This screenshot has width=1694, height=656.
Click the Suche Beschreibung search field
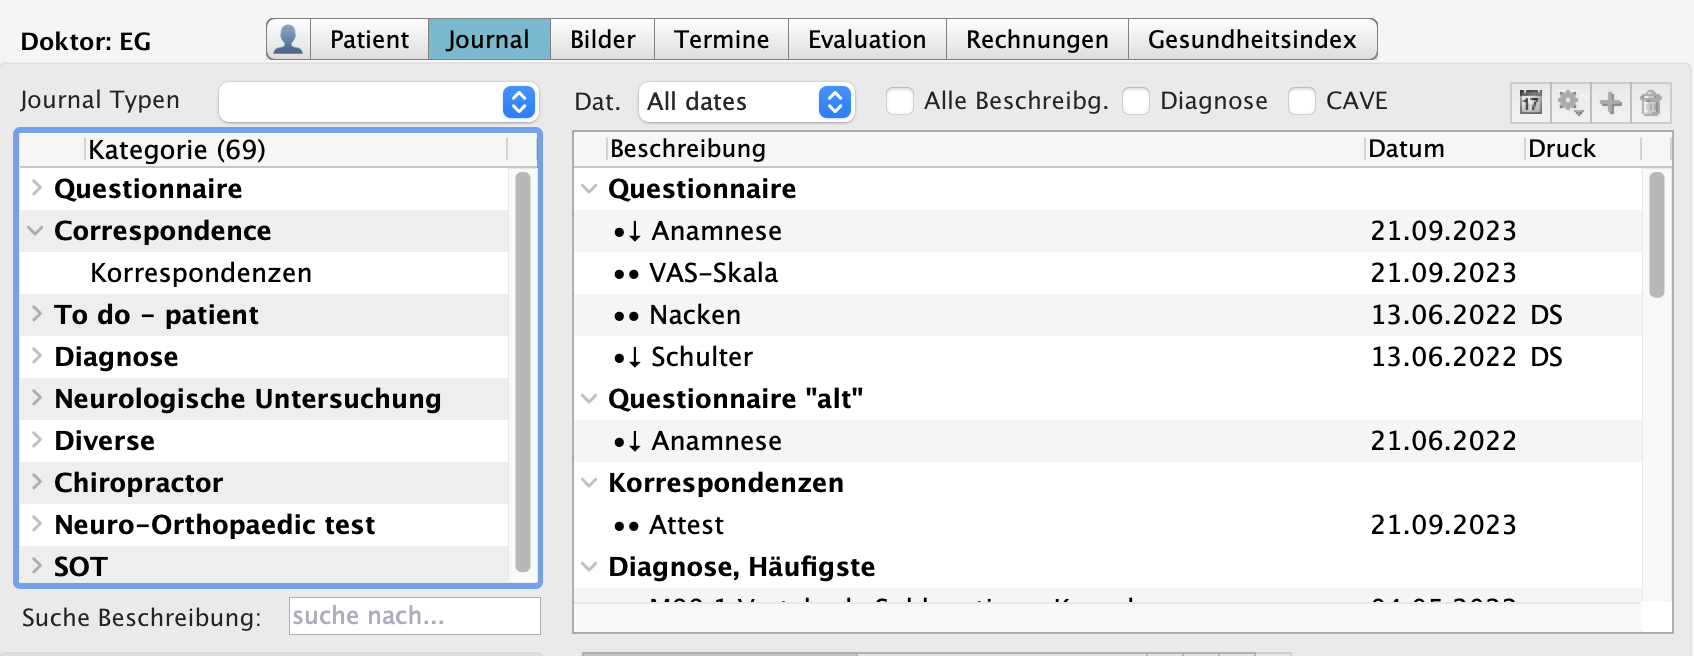(414, 616)
